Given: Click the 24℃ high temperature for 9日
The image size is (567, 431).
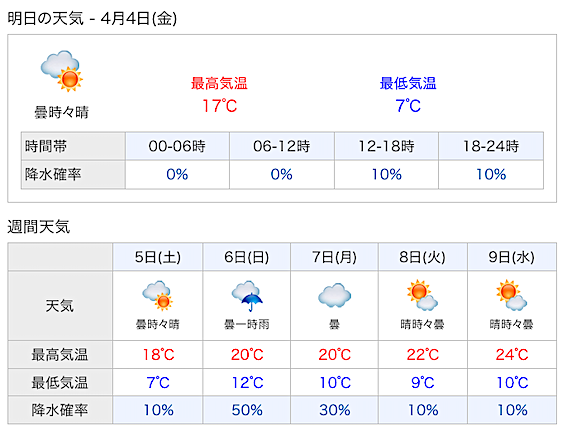Looking at the screenshot, I should [x=512, y=355].
